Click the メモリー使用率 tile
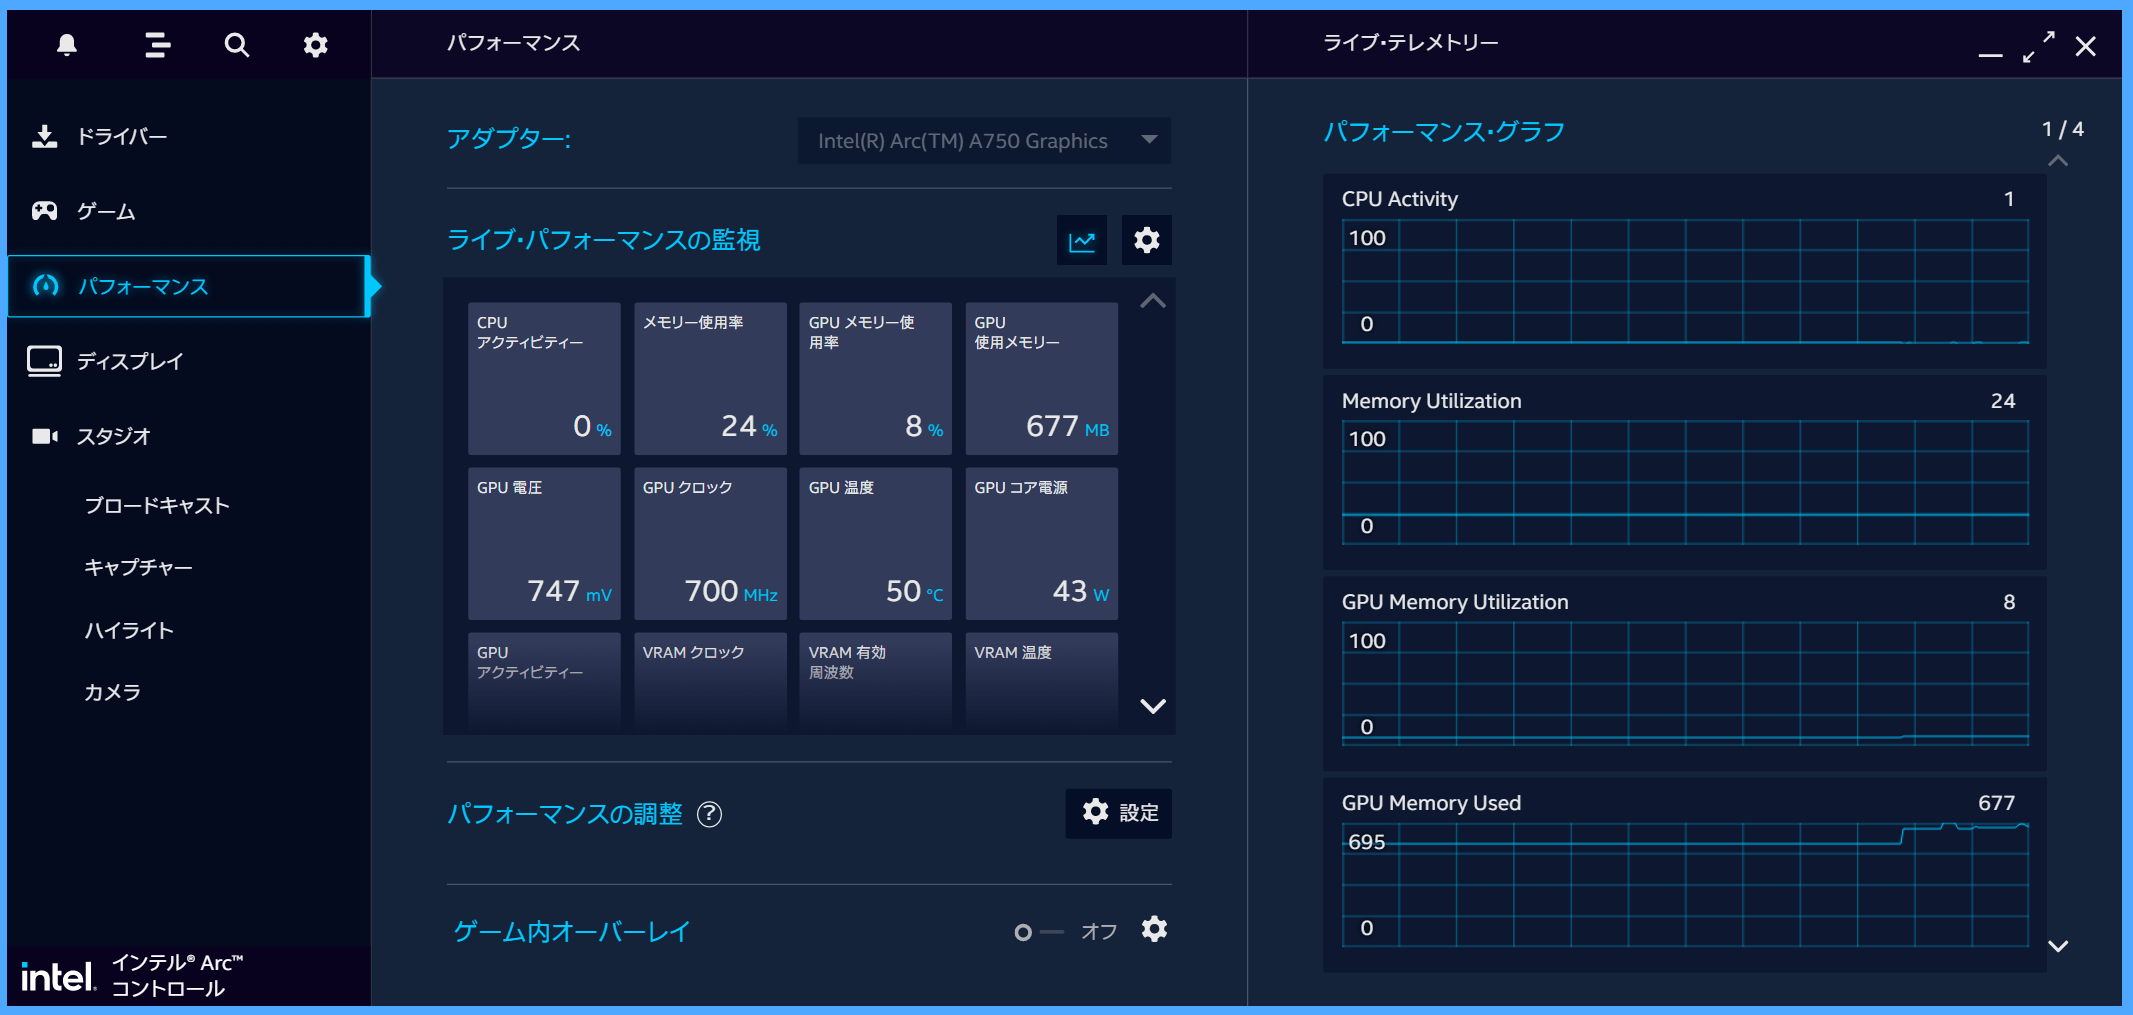Viewport: 2133px width, 1015px height. [710, 379]
